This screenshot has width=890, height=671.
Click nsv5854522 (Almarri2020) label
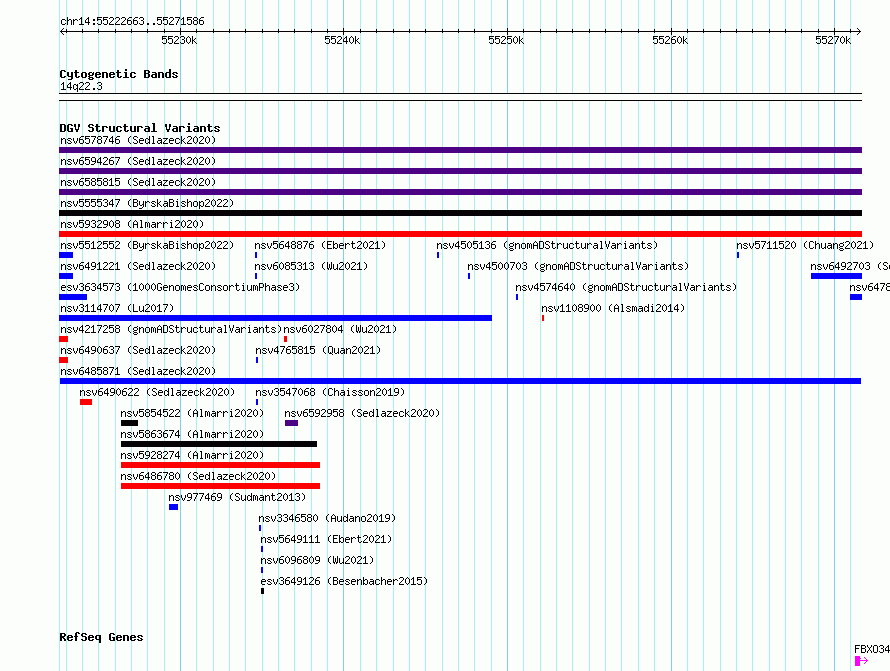click(192, 413)
